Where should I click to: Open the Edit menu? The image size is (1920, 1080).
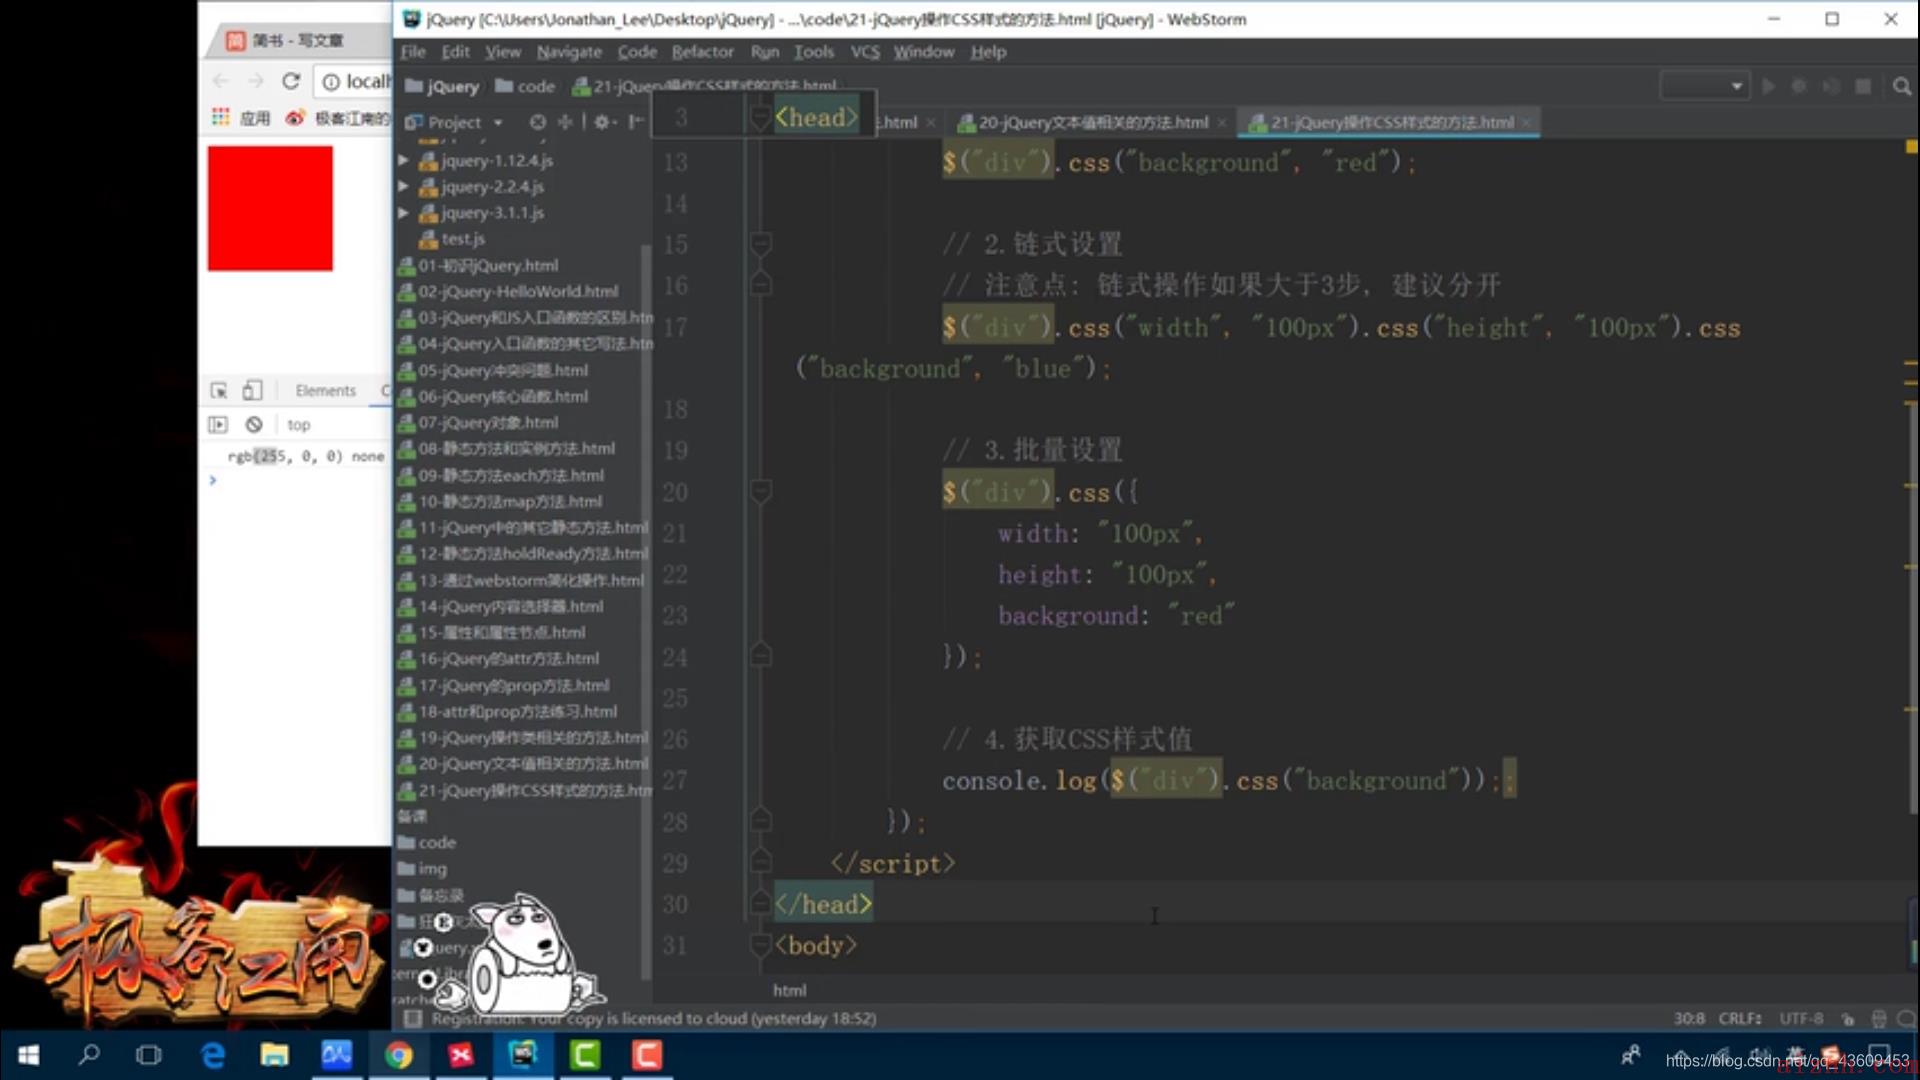(x=455, y=51)
